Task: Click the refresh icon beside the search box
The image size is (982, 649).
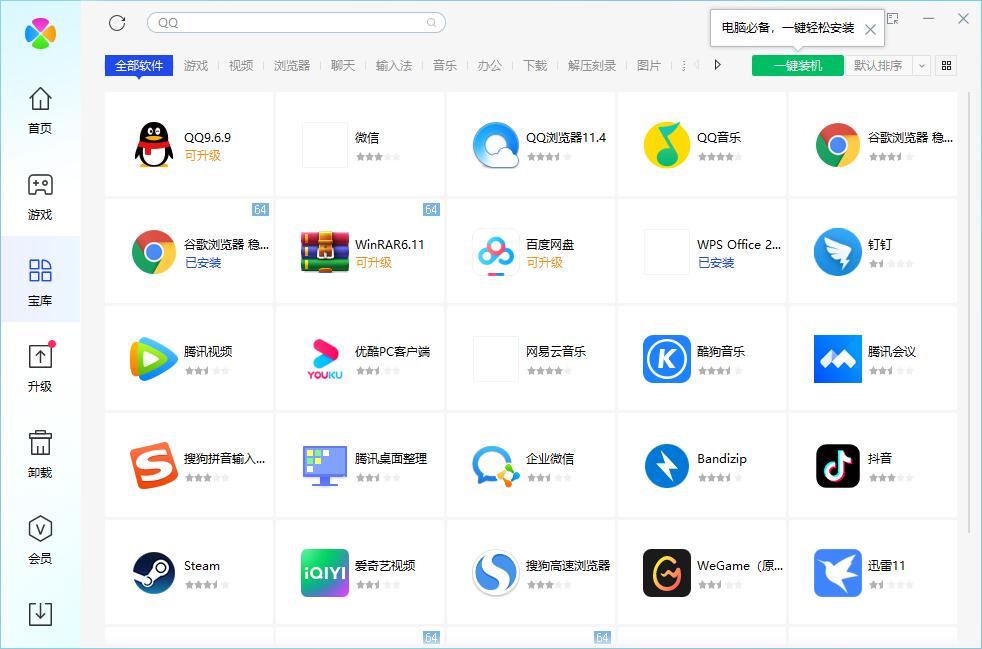Action: (117, 23)
